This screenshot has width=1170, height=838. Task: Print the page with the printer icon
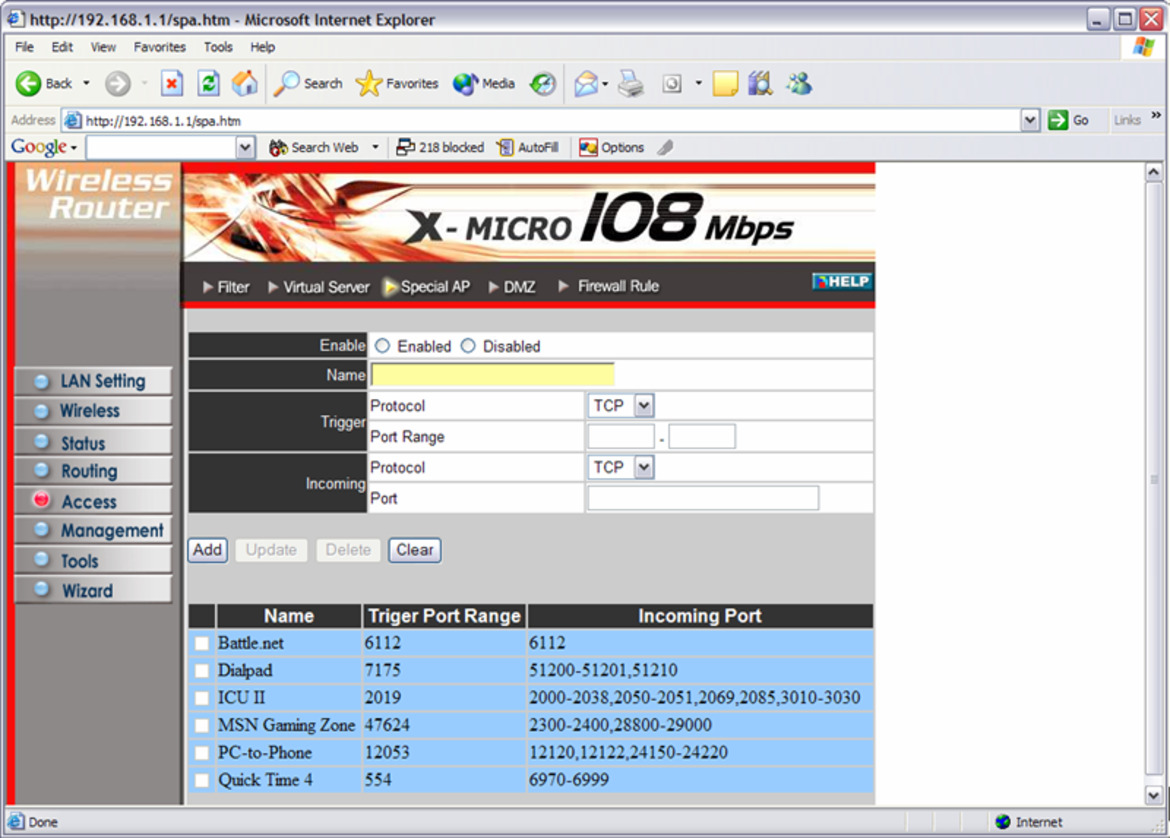pos(631,84)
